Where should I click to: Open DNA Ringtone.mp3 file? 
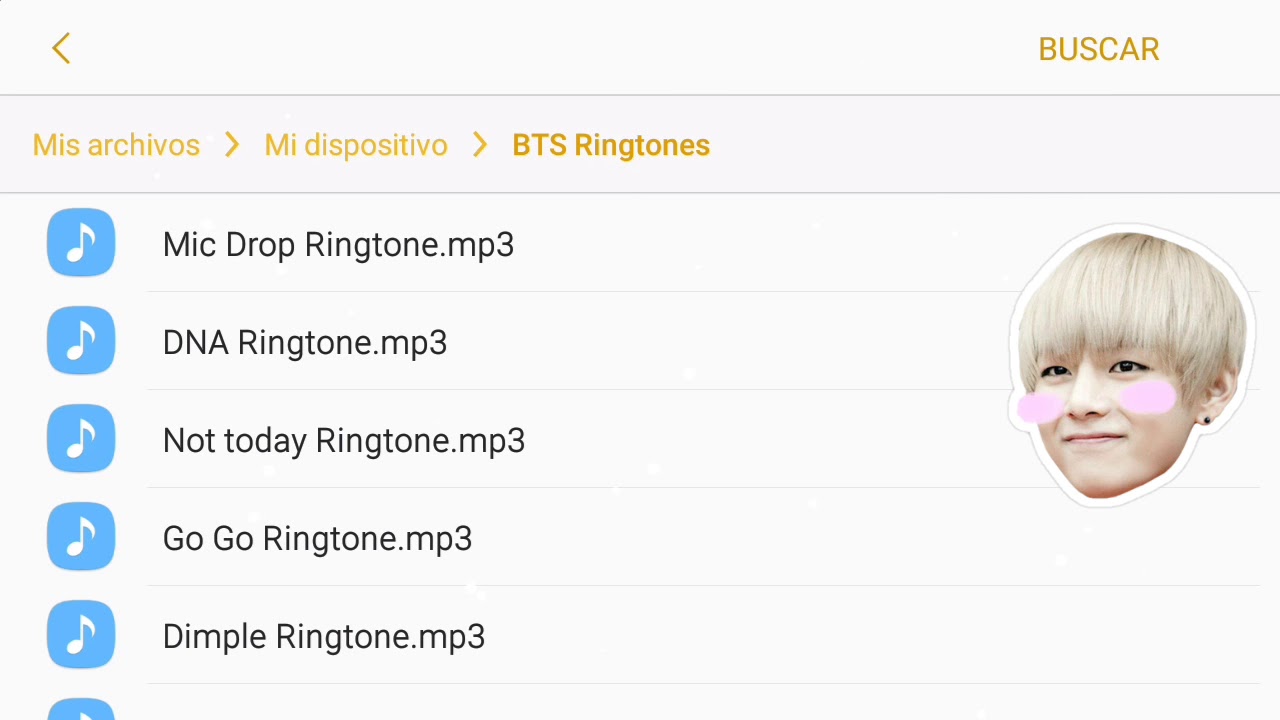[305, 343]
